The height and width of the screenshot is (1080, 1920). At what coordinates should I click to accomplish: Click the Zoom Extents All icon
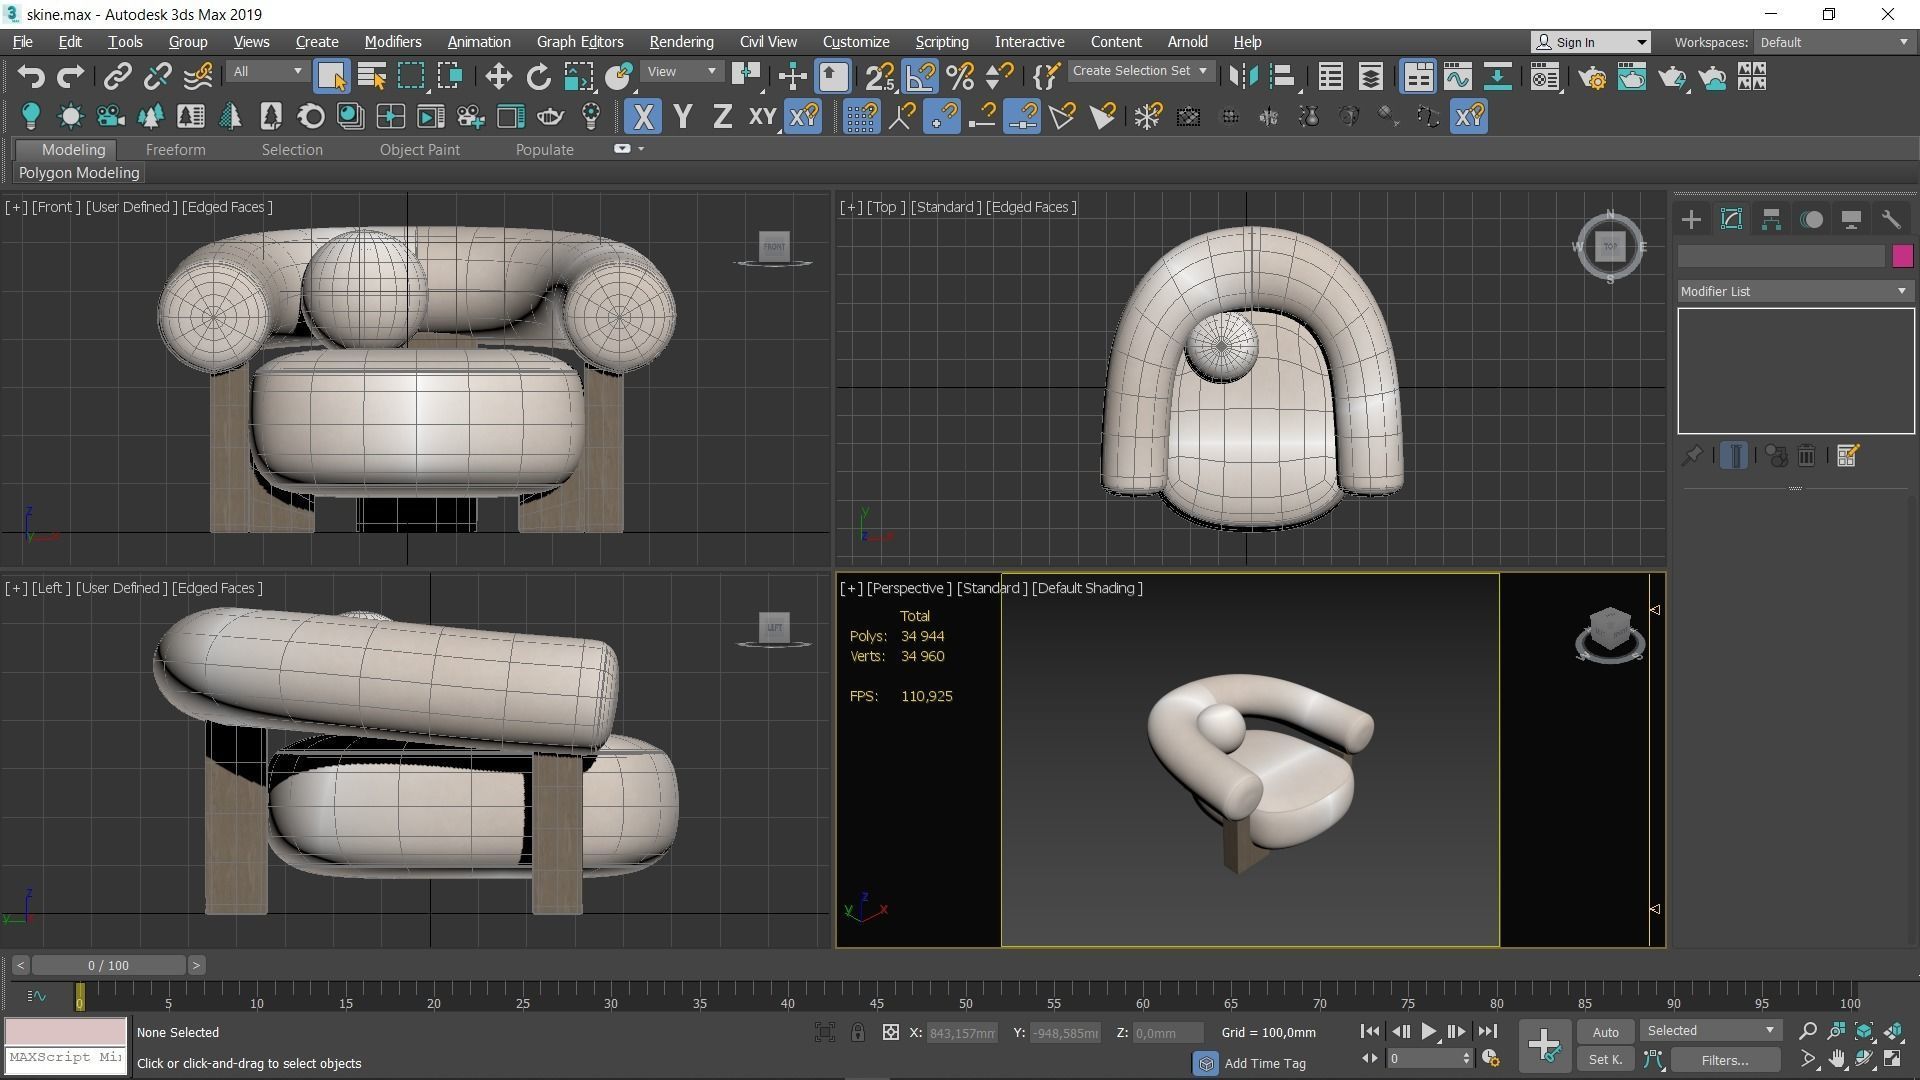(x=1893, y=1030)
